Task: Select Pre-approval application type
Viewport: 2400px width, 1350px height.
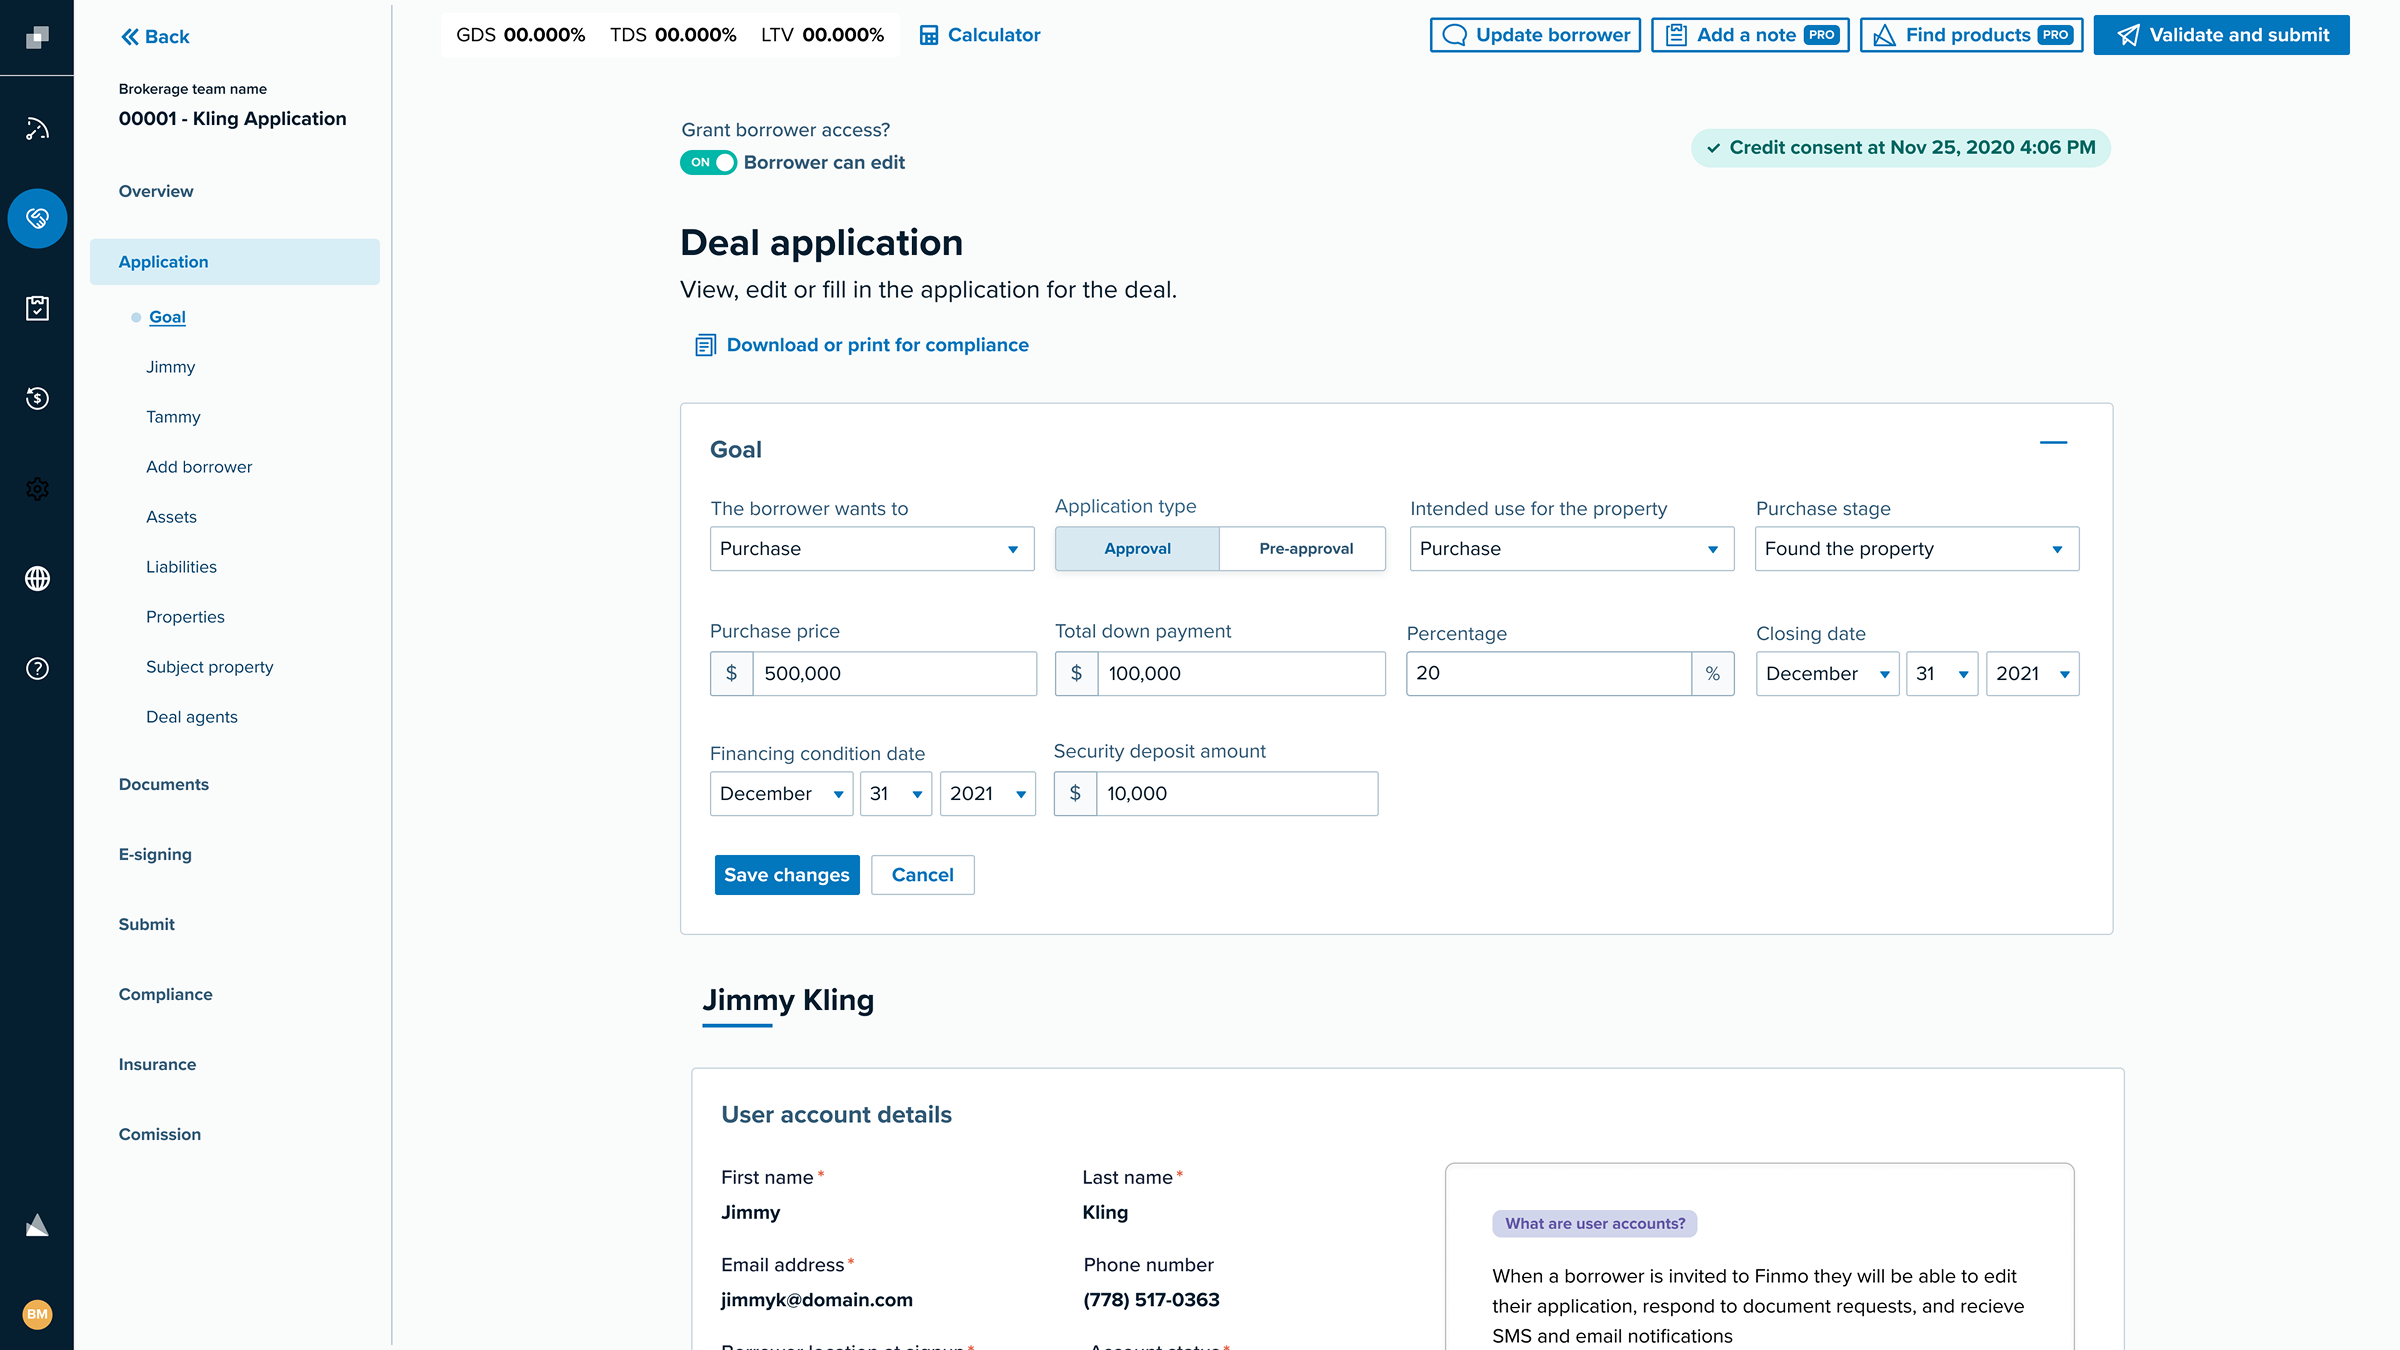Action: (x=1305, y=549)
